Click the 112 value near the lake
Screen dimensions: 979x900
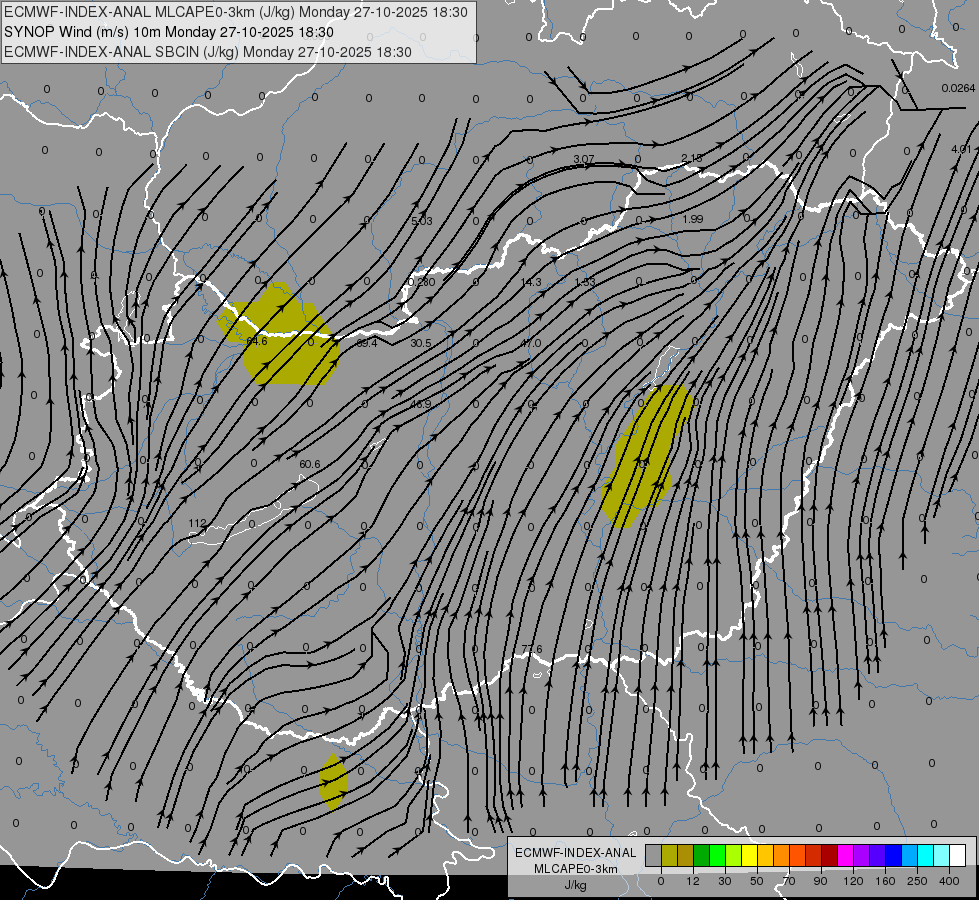click(197, 523)
